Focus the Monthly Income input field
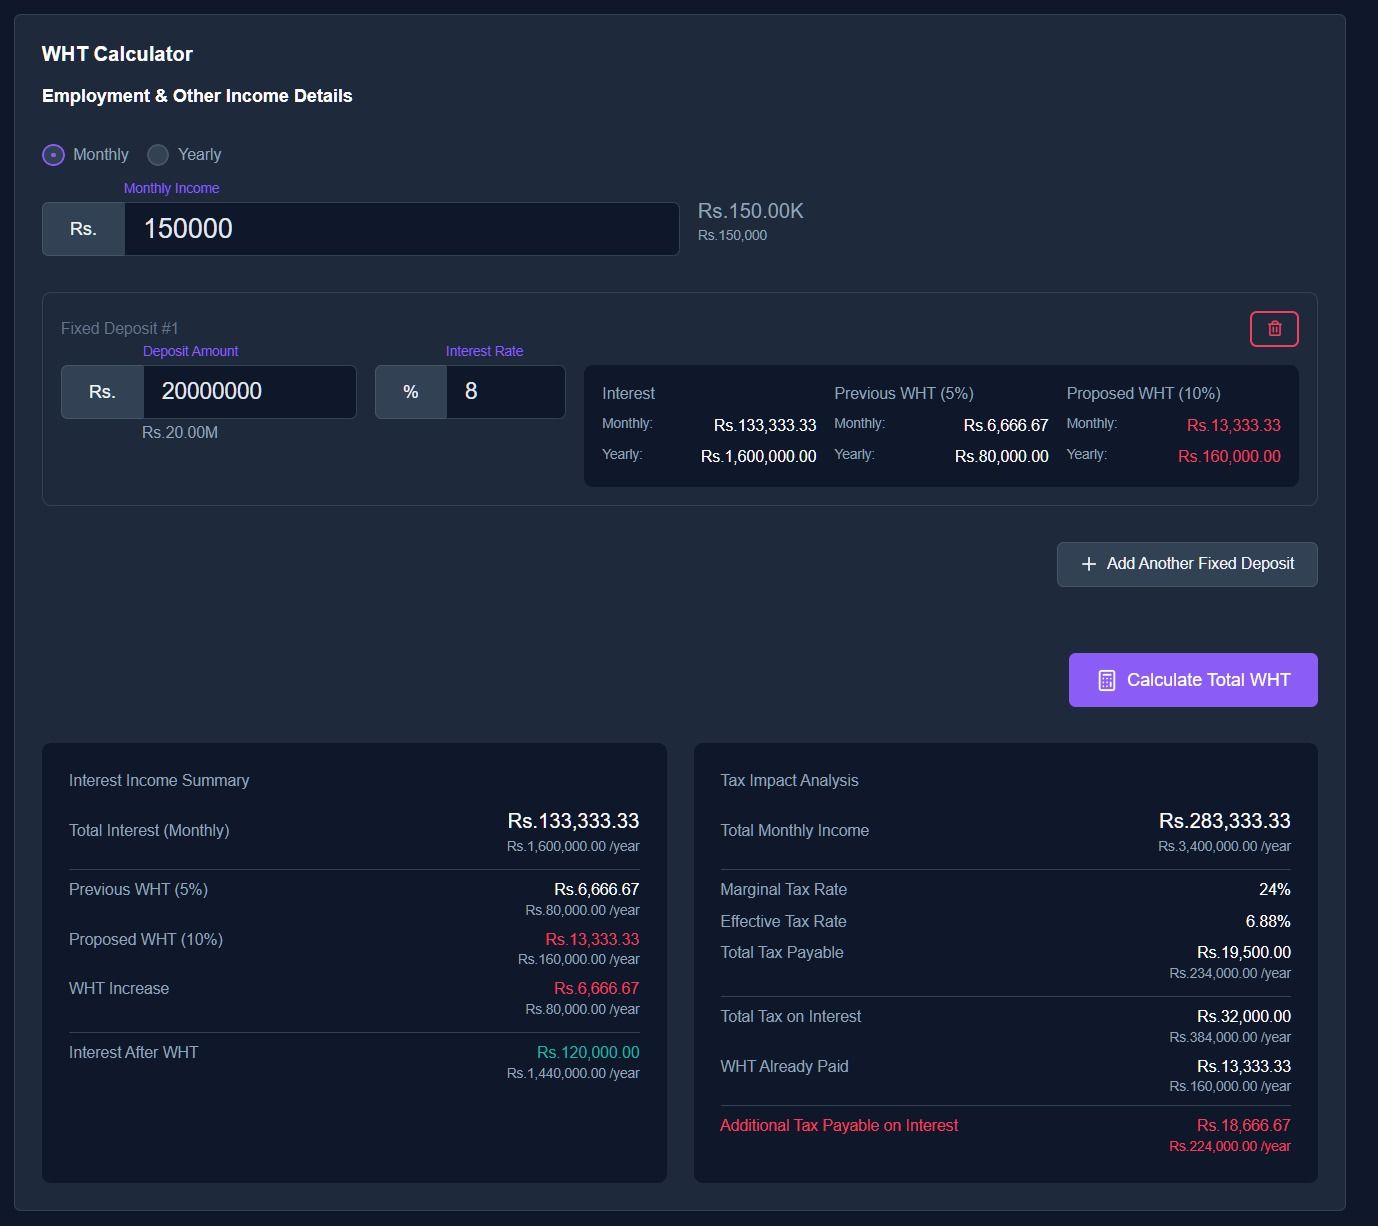 coord(401,229)
